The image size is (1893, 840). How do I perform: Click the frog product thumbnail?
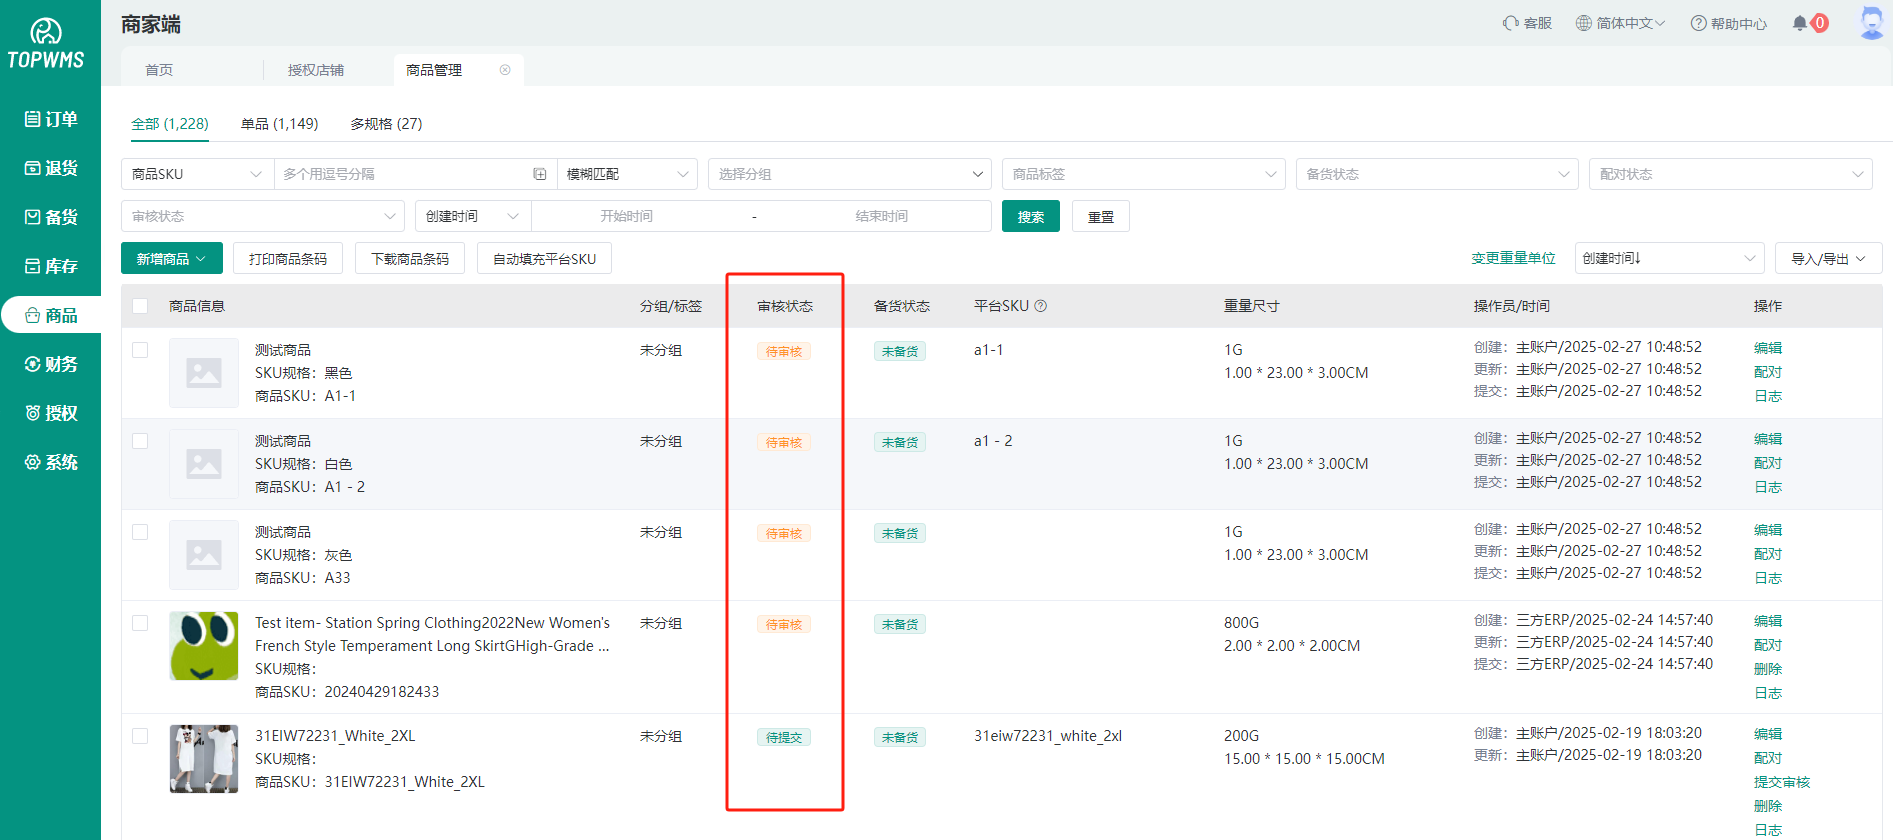204,646
